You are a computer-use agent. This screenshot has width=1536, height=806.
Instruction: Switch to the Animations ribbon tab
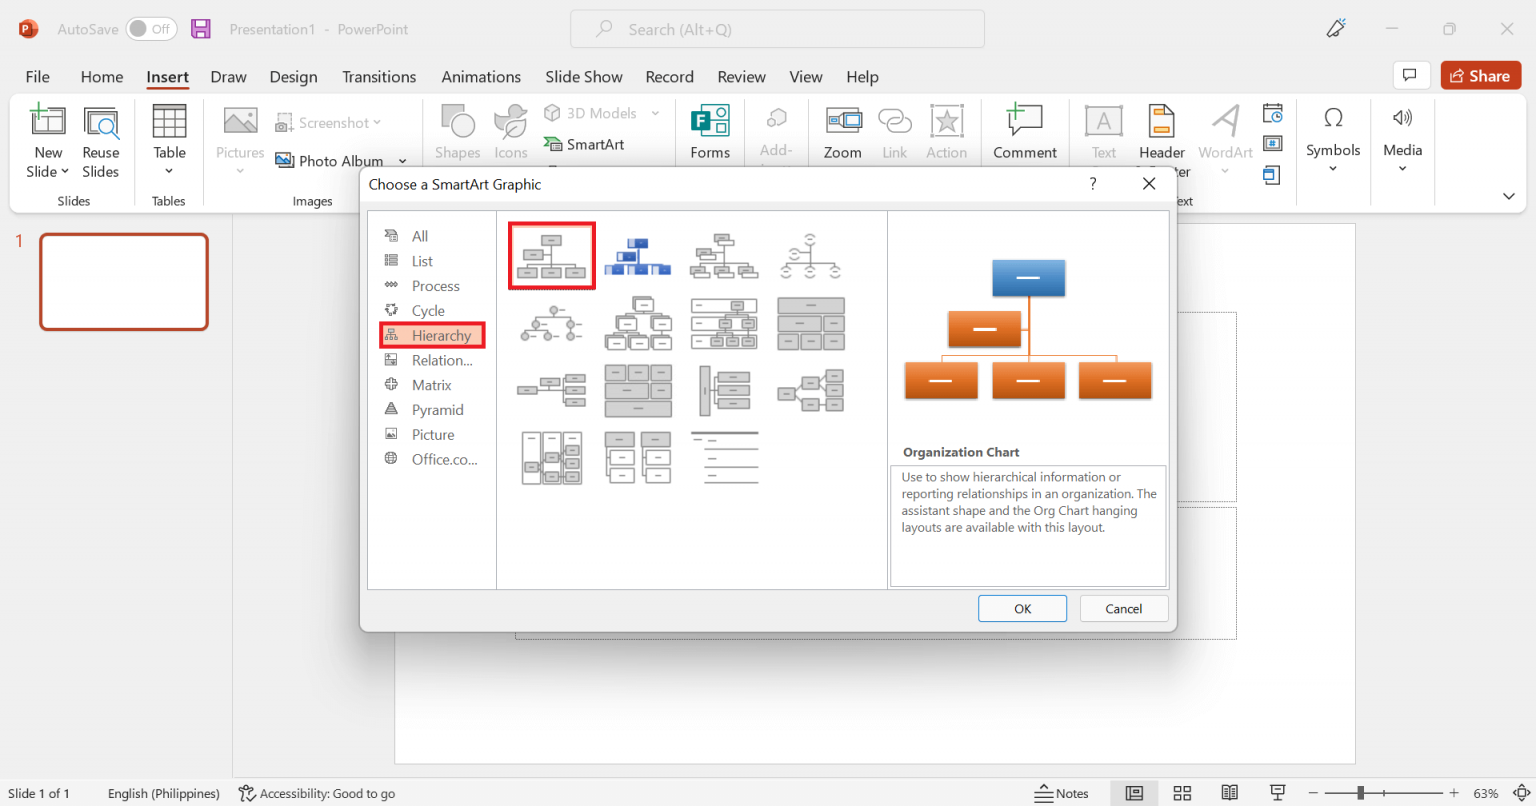[x=481, y=76]
